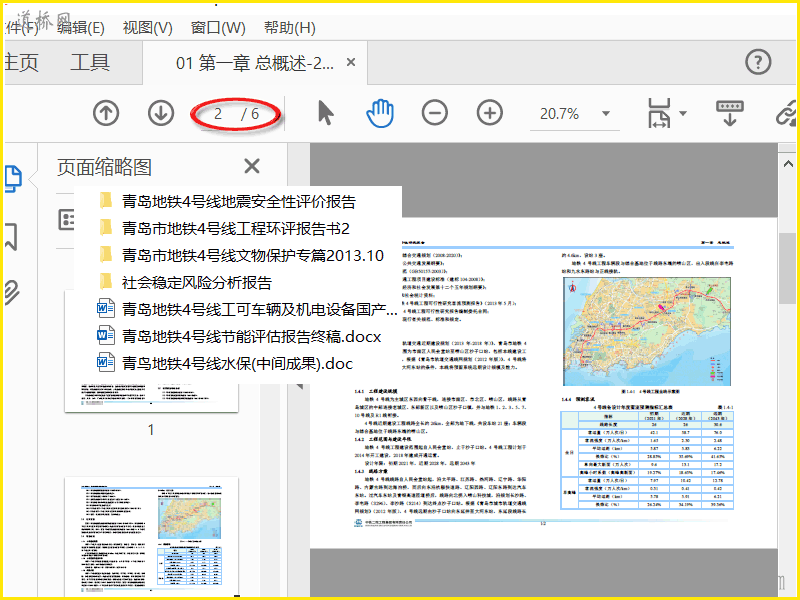Collapse the sidebar with the panel splitter arrow
Image resolution: width=800 pixels, height=600 pixels.
299,386
